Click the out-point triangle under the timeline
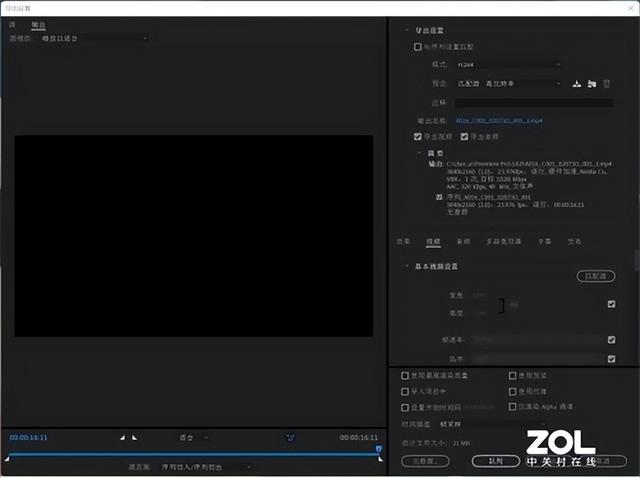640x478 pixels. coord(380,459)
